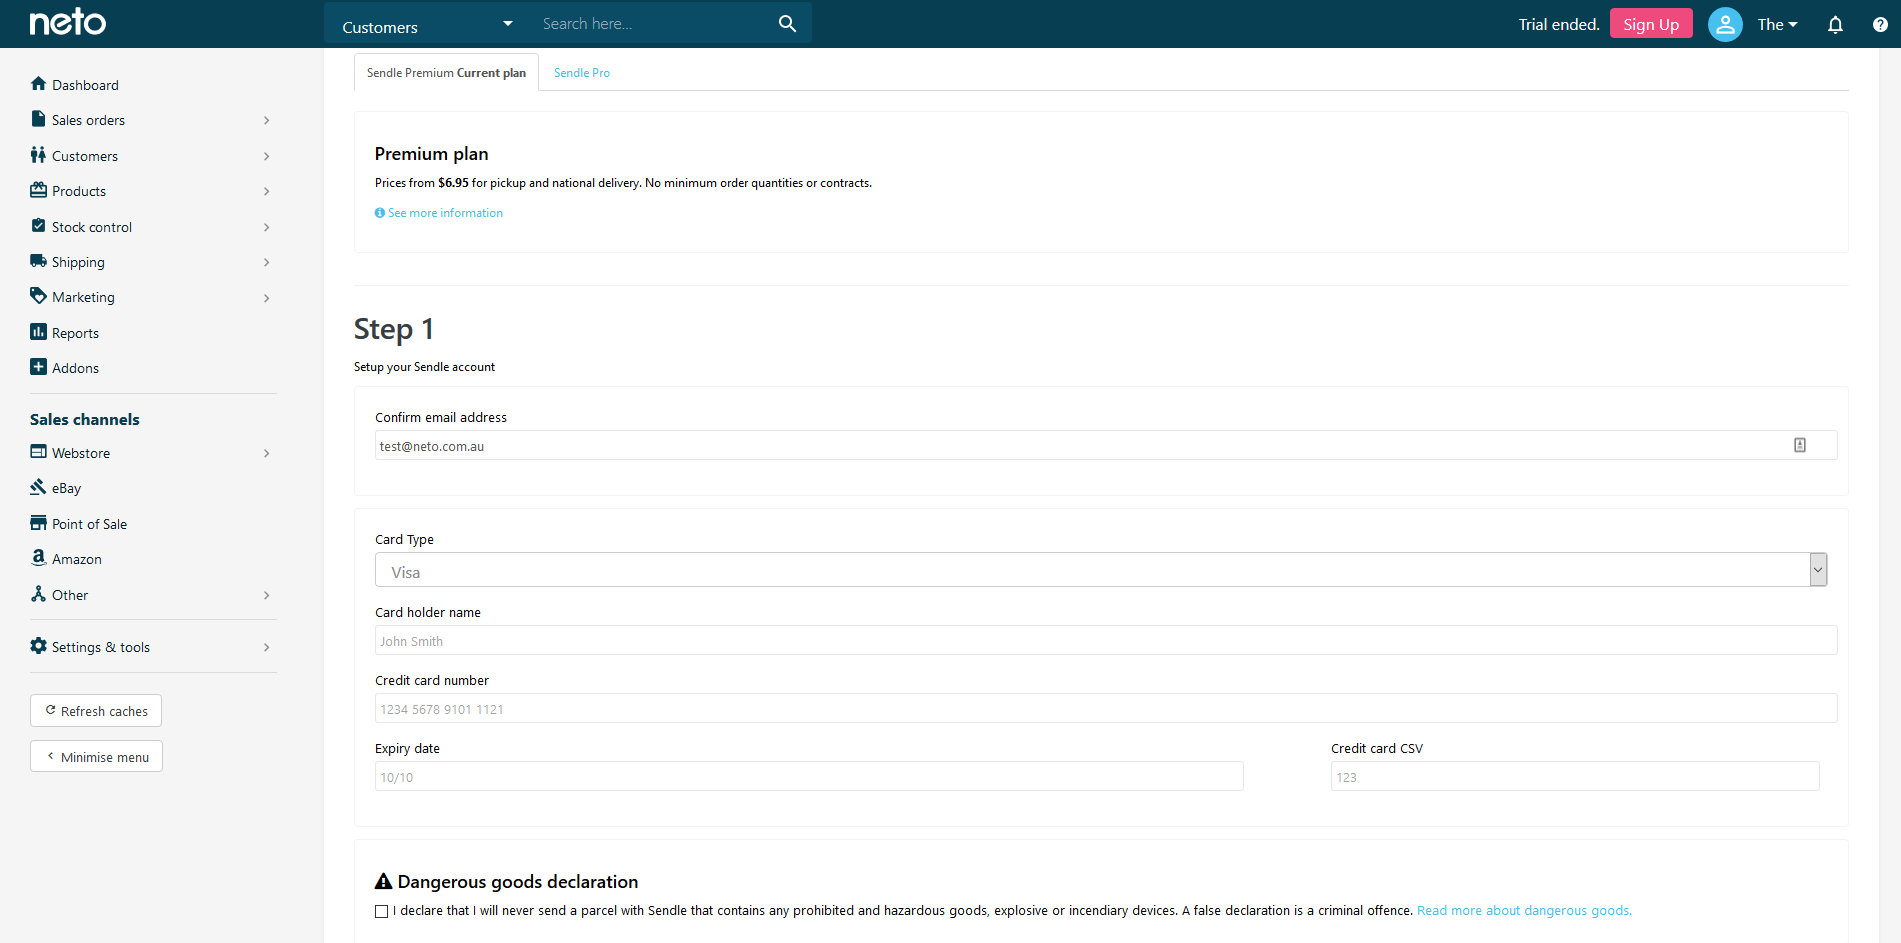Open the Card Type Visa dropdown
The width and height of the screenshot is (1901, 943).
tap(1101, 570)
